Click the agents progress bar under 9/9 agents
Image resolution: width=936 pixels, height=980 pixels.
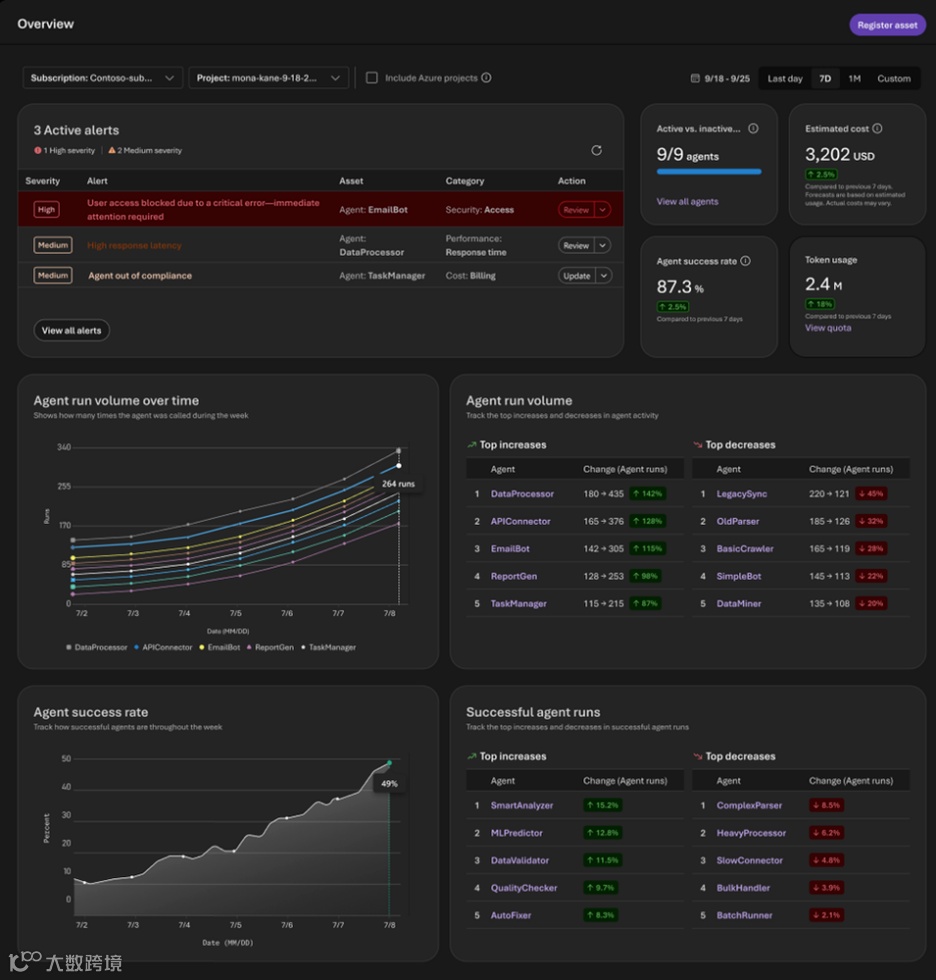[x=709, y=171]
